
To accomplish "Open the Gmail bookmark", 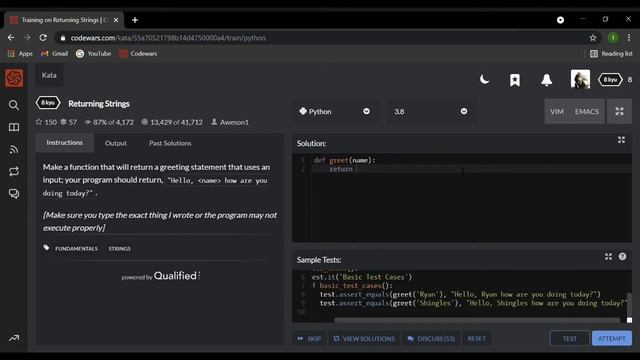I will tap(54, 53).
